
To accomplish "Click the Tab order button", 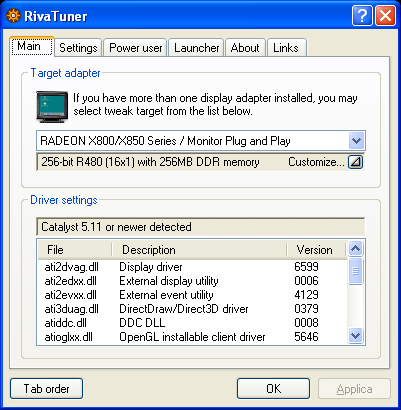I will pos(46,388).
